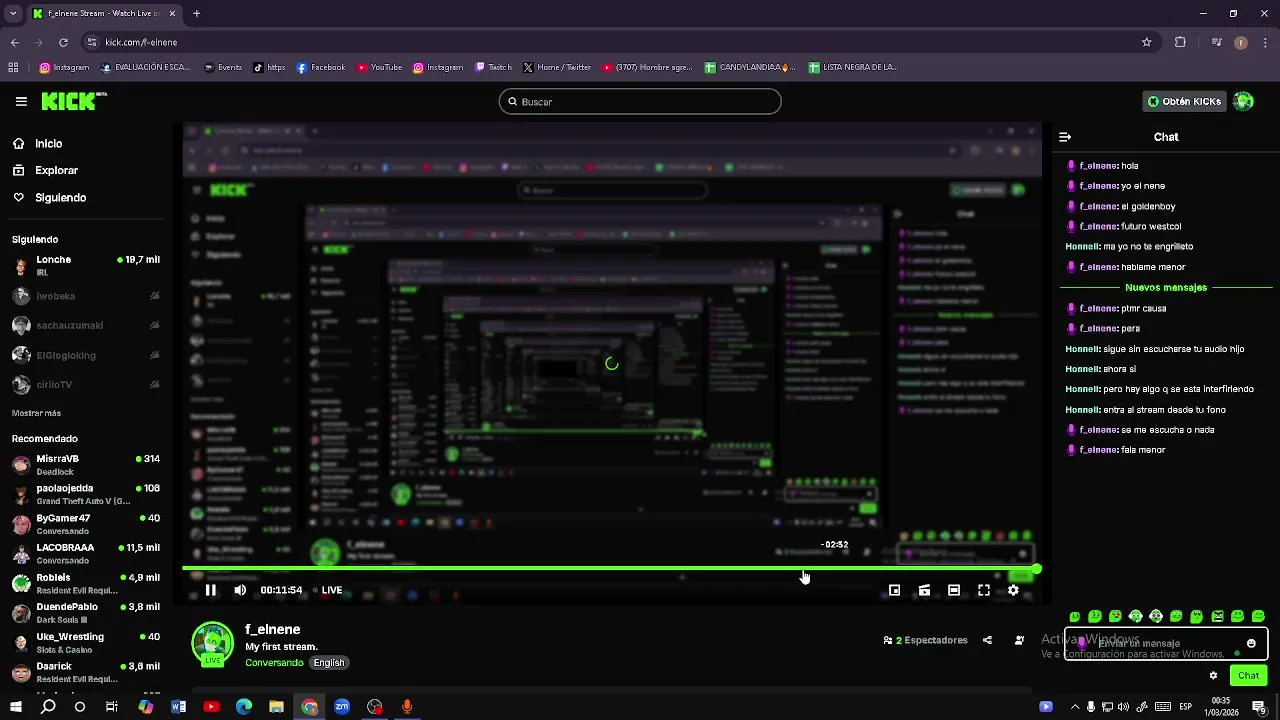Mute the stream volume
The height and width of the screenshot is (720, 1280).
click(x=240, y=590)
